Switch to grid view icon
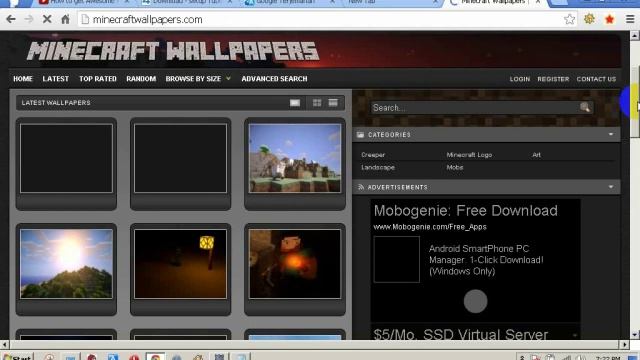The width and height of the screenshot is (640, 360). point(317,103)
